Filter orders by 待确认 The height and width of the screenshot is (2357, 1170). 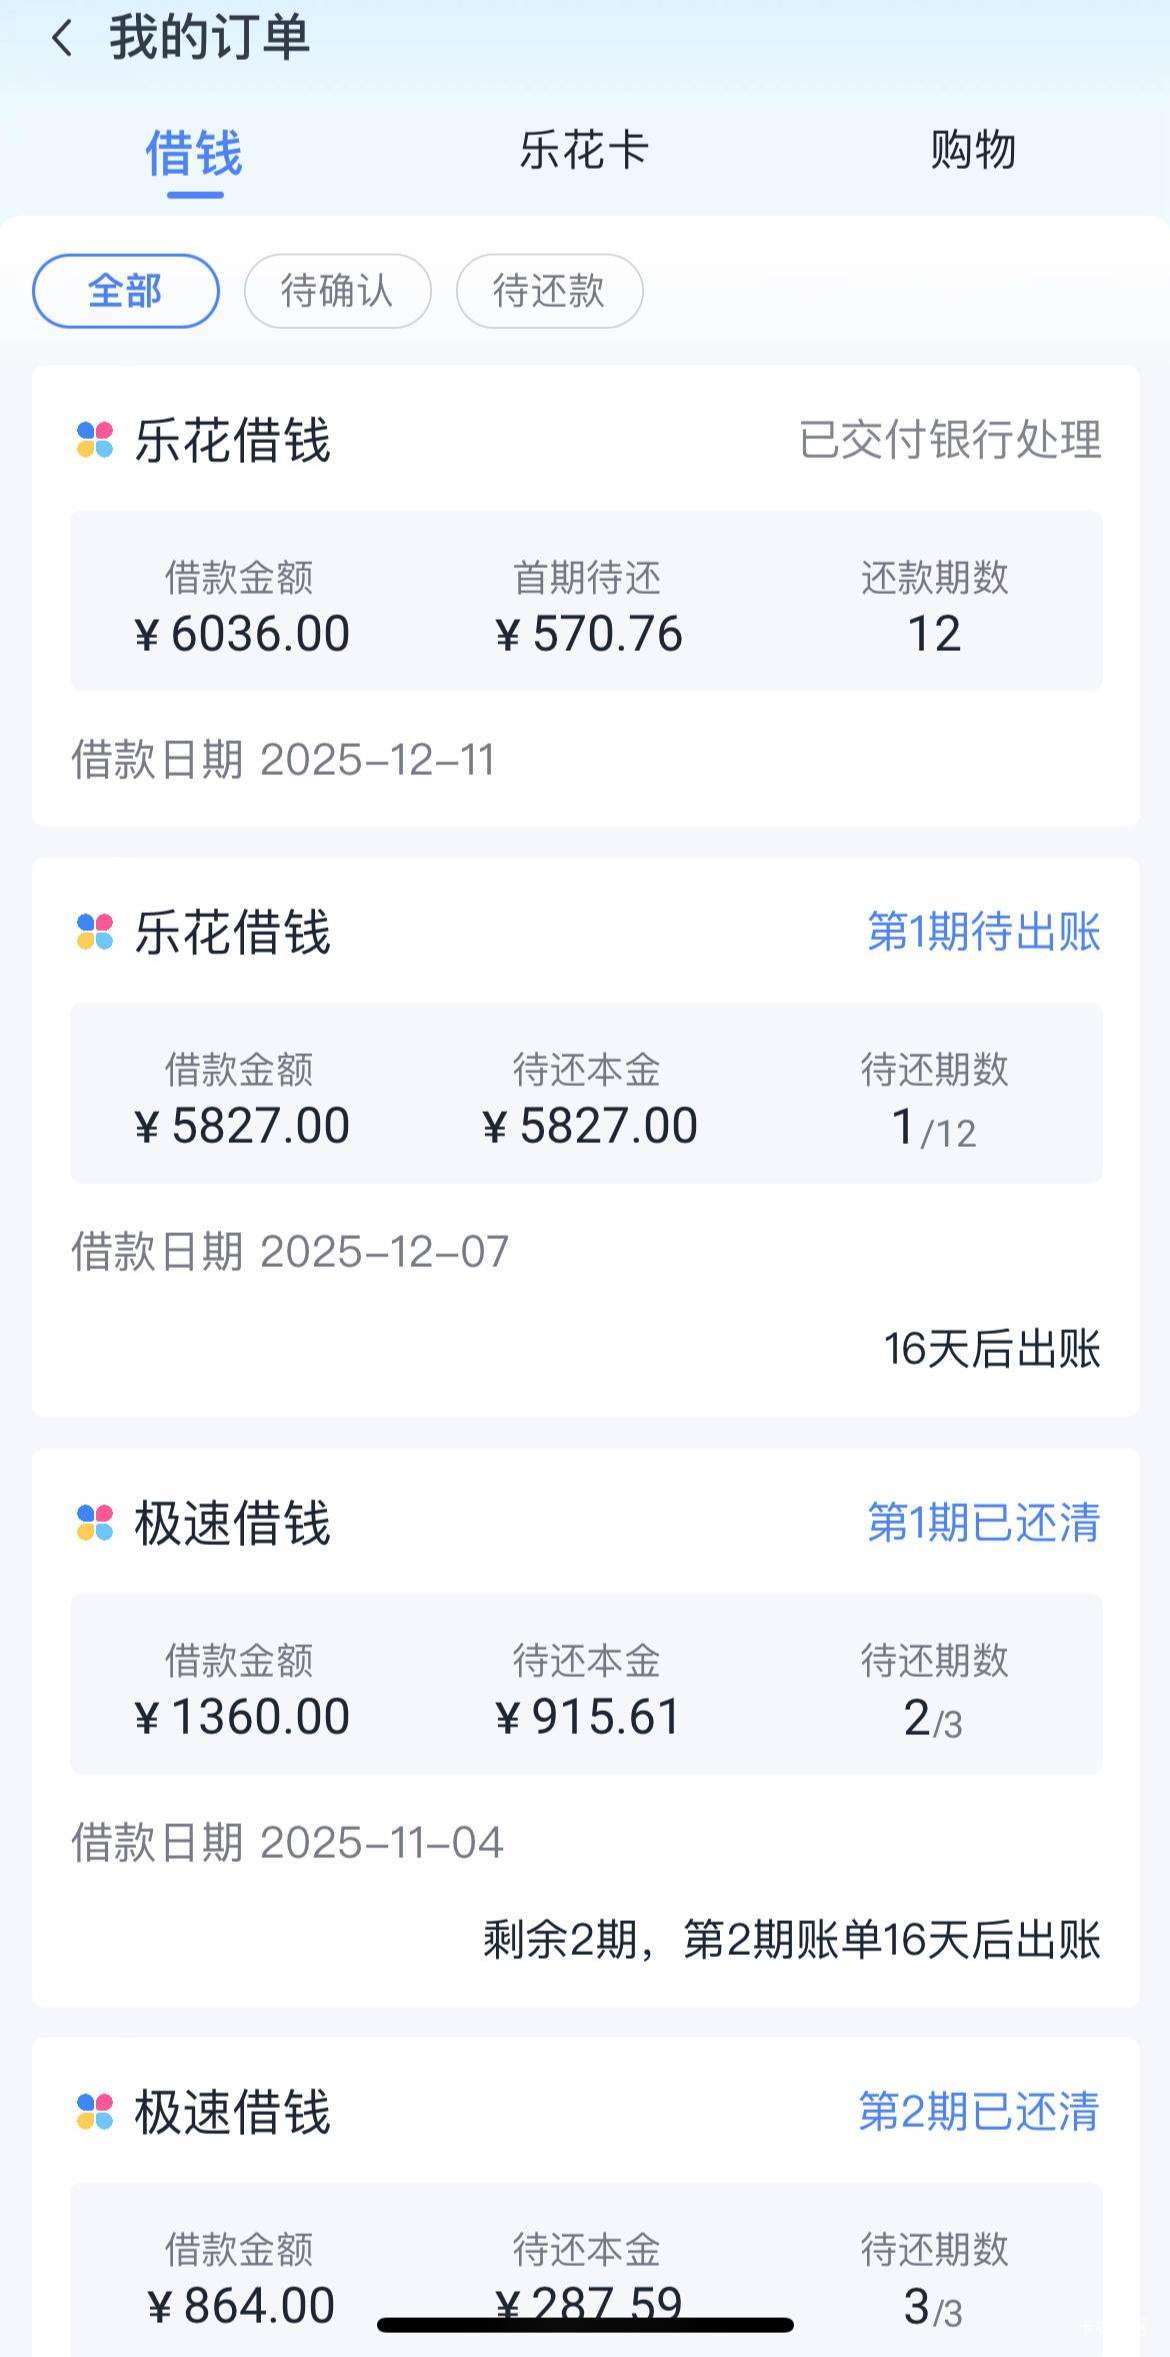(x=337, y=291)
